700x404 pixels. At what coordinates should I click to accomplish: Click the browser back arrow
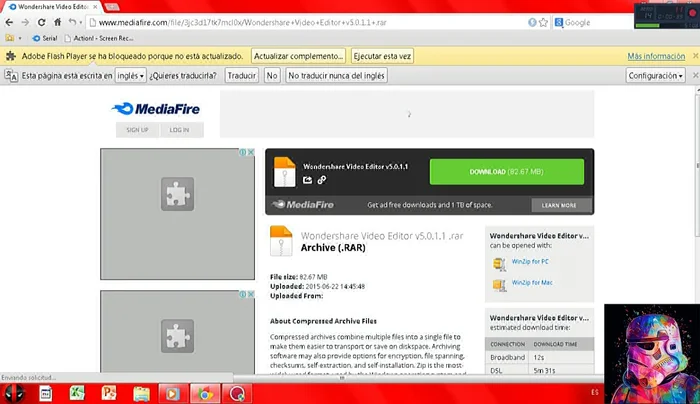point(10,22)
